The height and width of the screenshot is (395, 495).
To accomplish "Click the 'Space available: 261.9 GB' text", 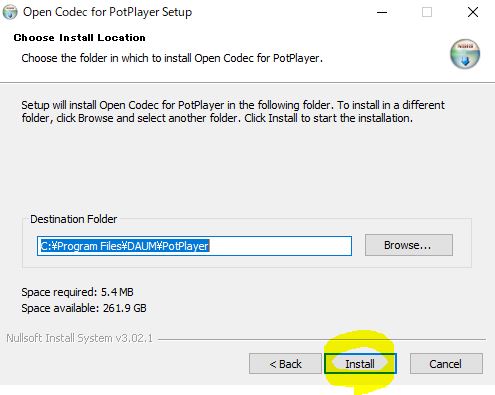I will tap(84, 308).
